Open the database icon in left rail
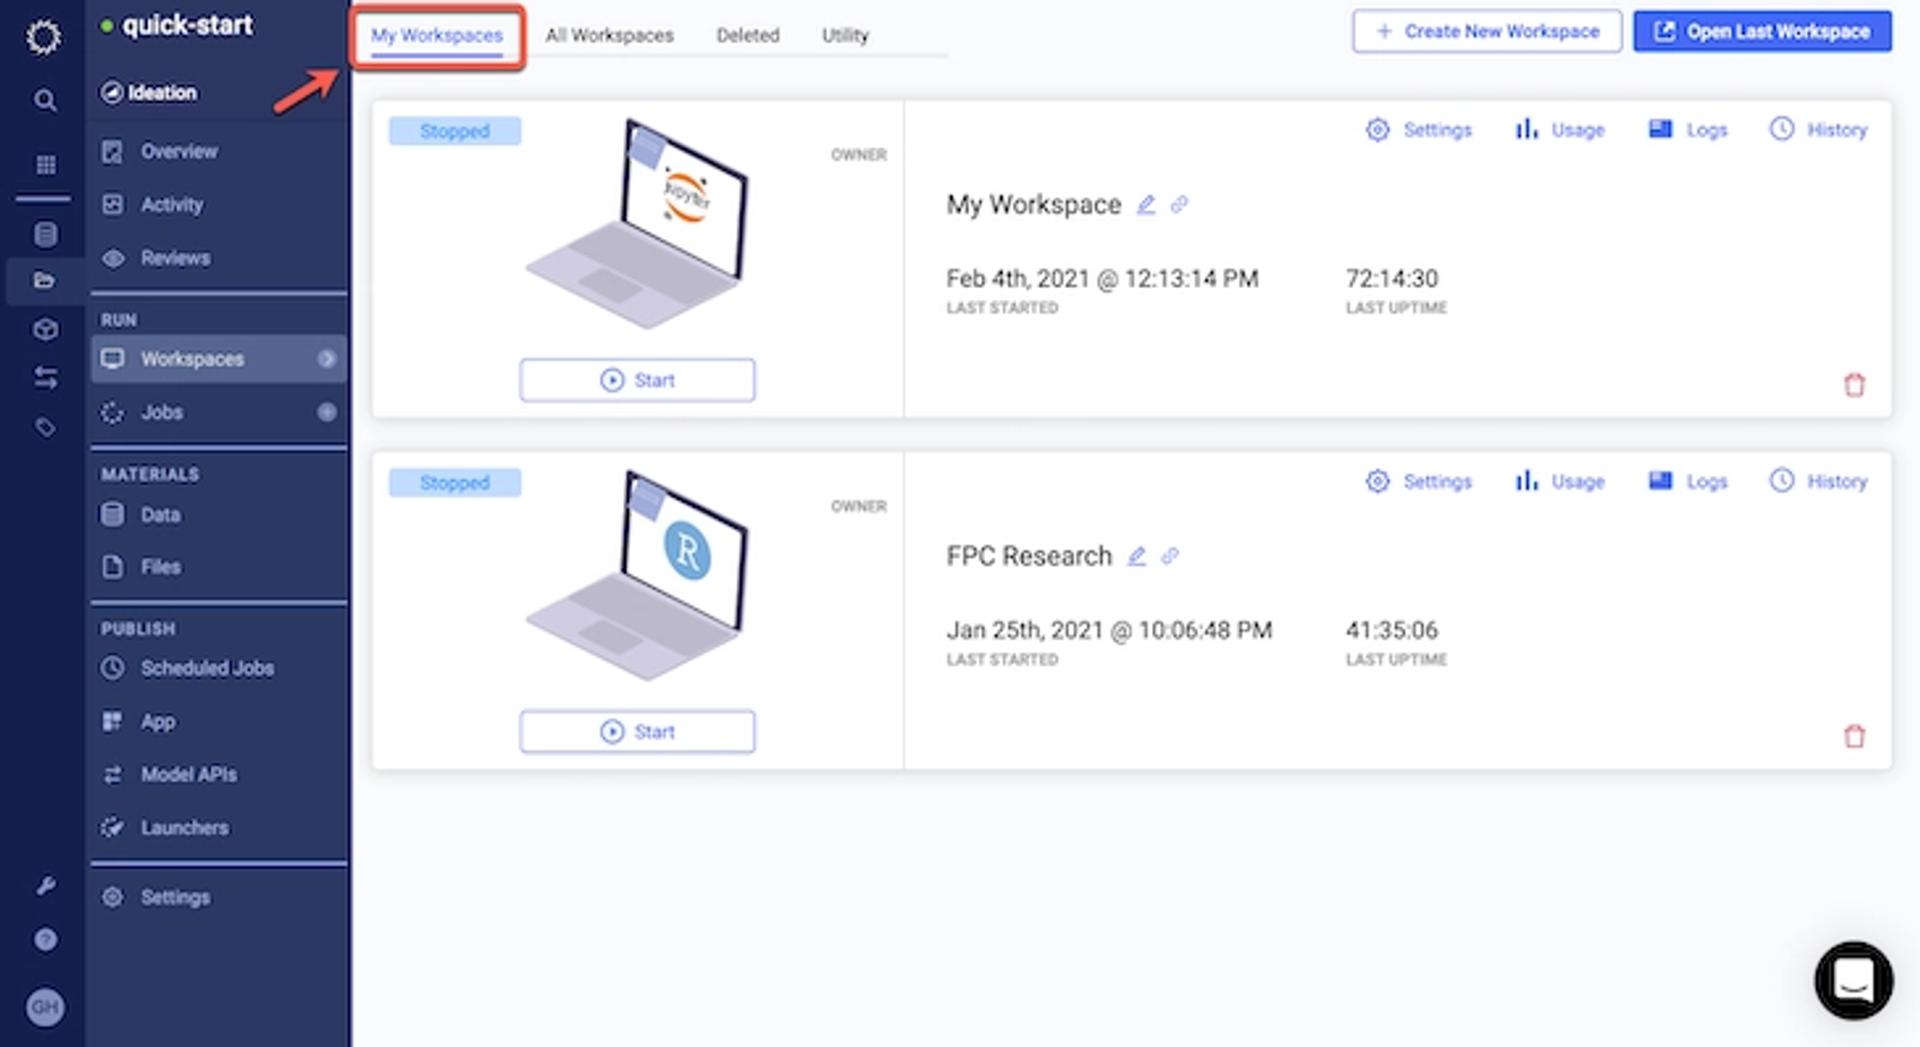 point(46,234)
